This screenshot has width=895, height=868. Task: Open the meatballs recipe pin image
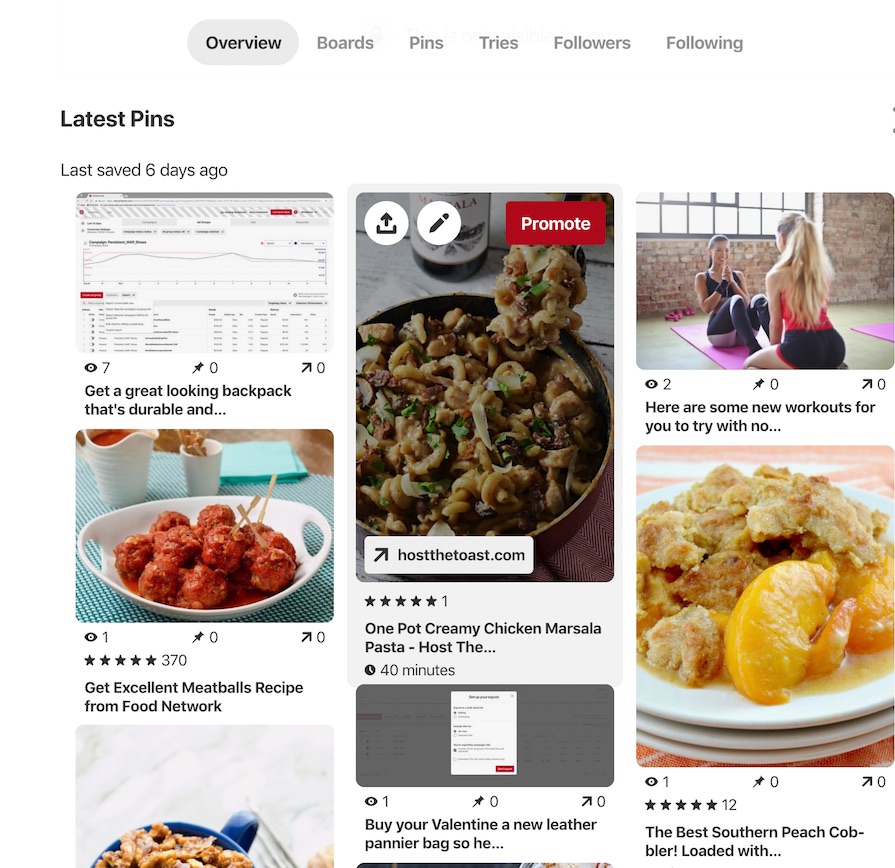(205, 526)
